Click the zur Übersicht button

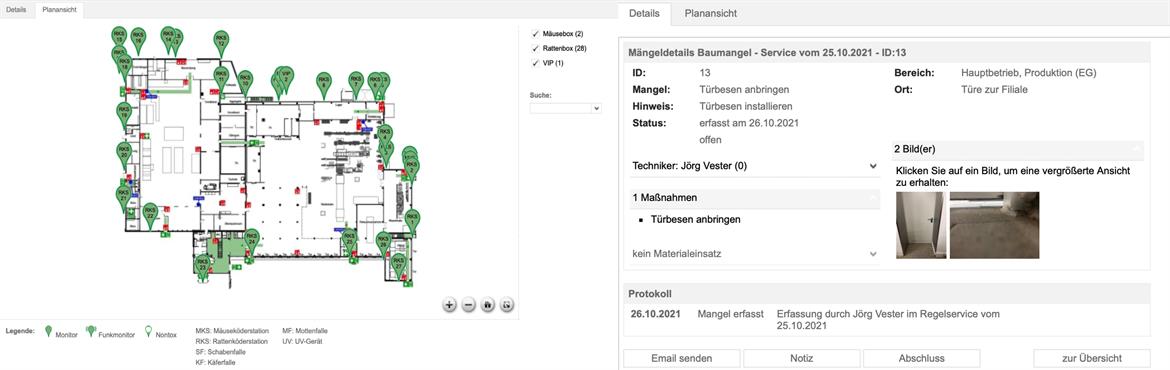tap(1092, 358)
